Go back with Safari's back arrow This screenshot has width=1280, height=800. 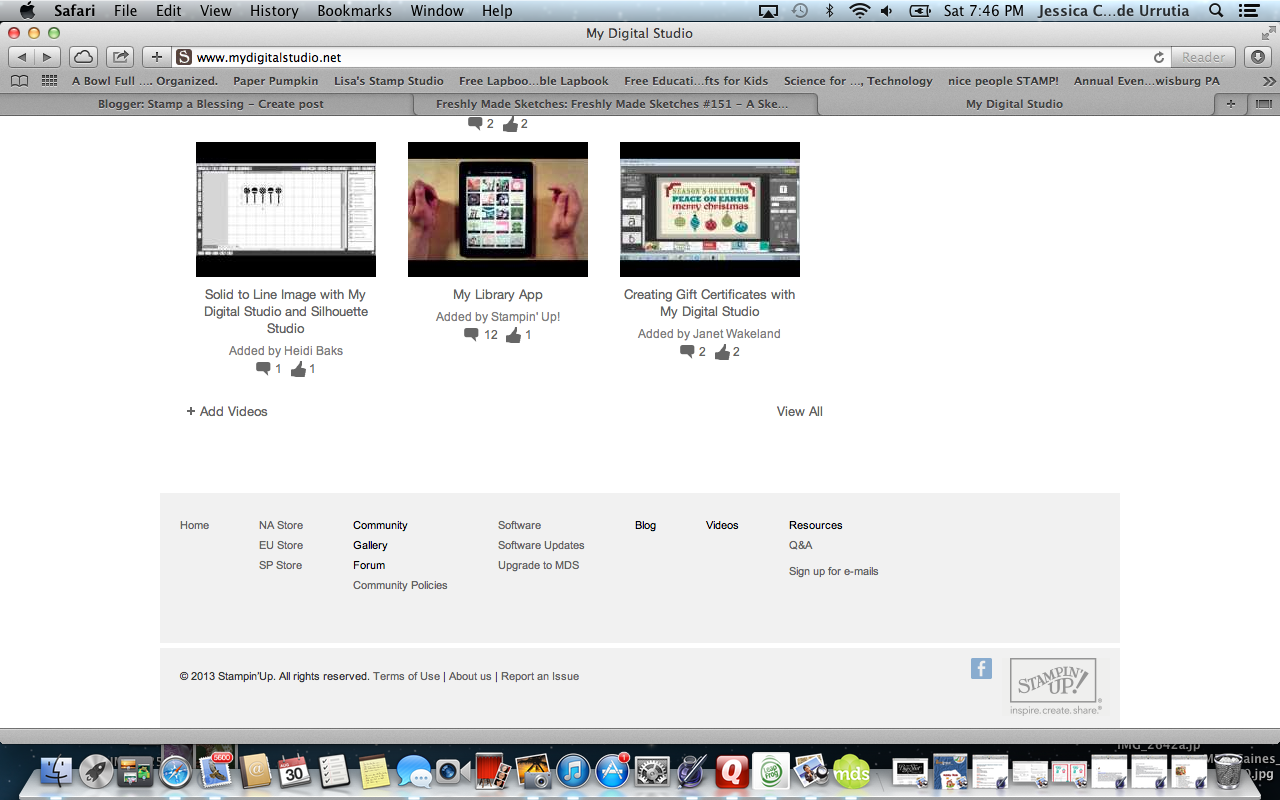(x=23, y=57)
